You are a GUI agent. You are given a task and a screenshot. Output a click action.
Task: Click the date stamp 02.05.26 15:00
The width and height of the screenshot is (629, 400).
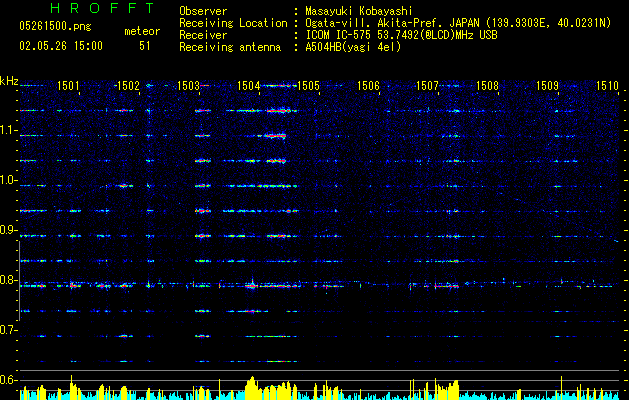[x=61, y=46]
